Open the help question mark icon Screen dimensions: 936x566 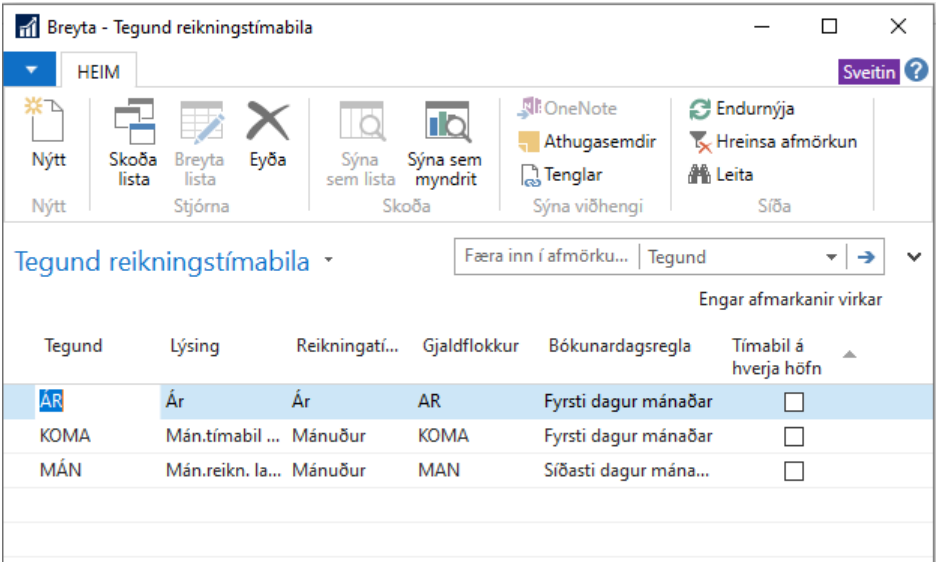point(917,72)
